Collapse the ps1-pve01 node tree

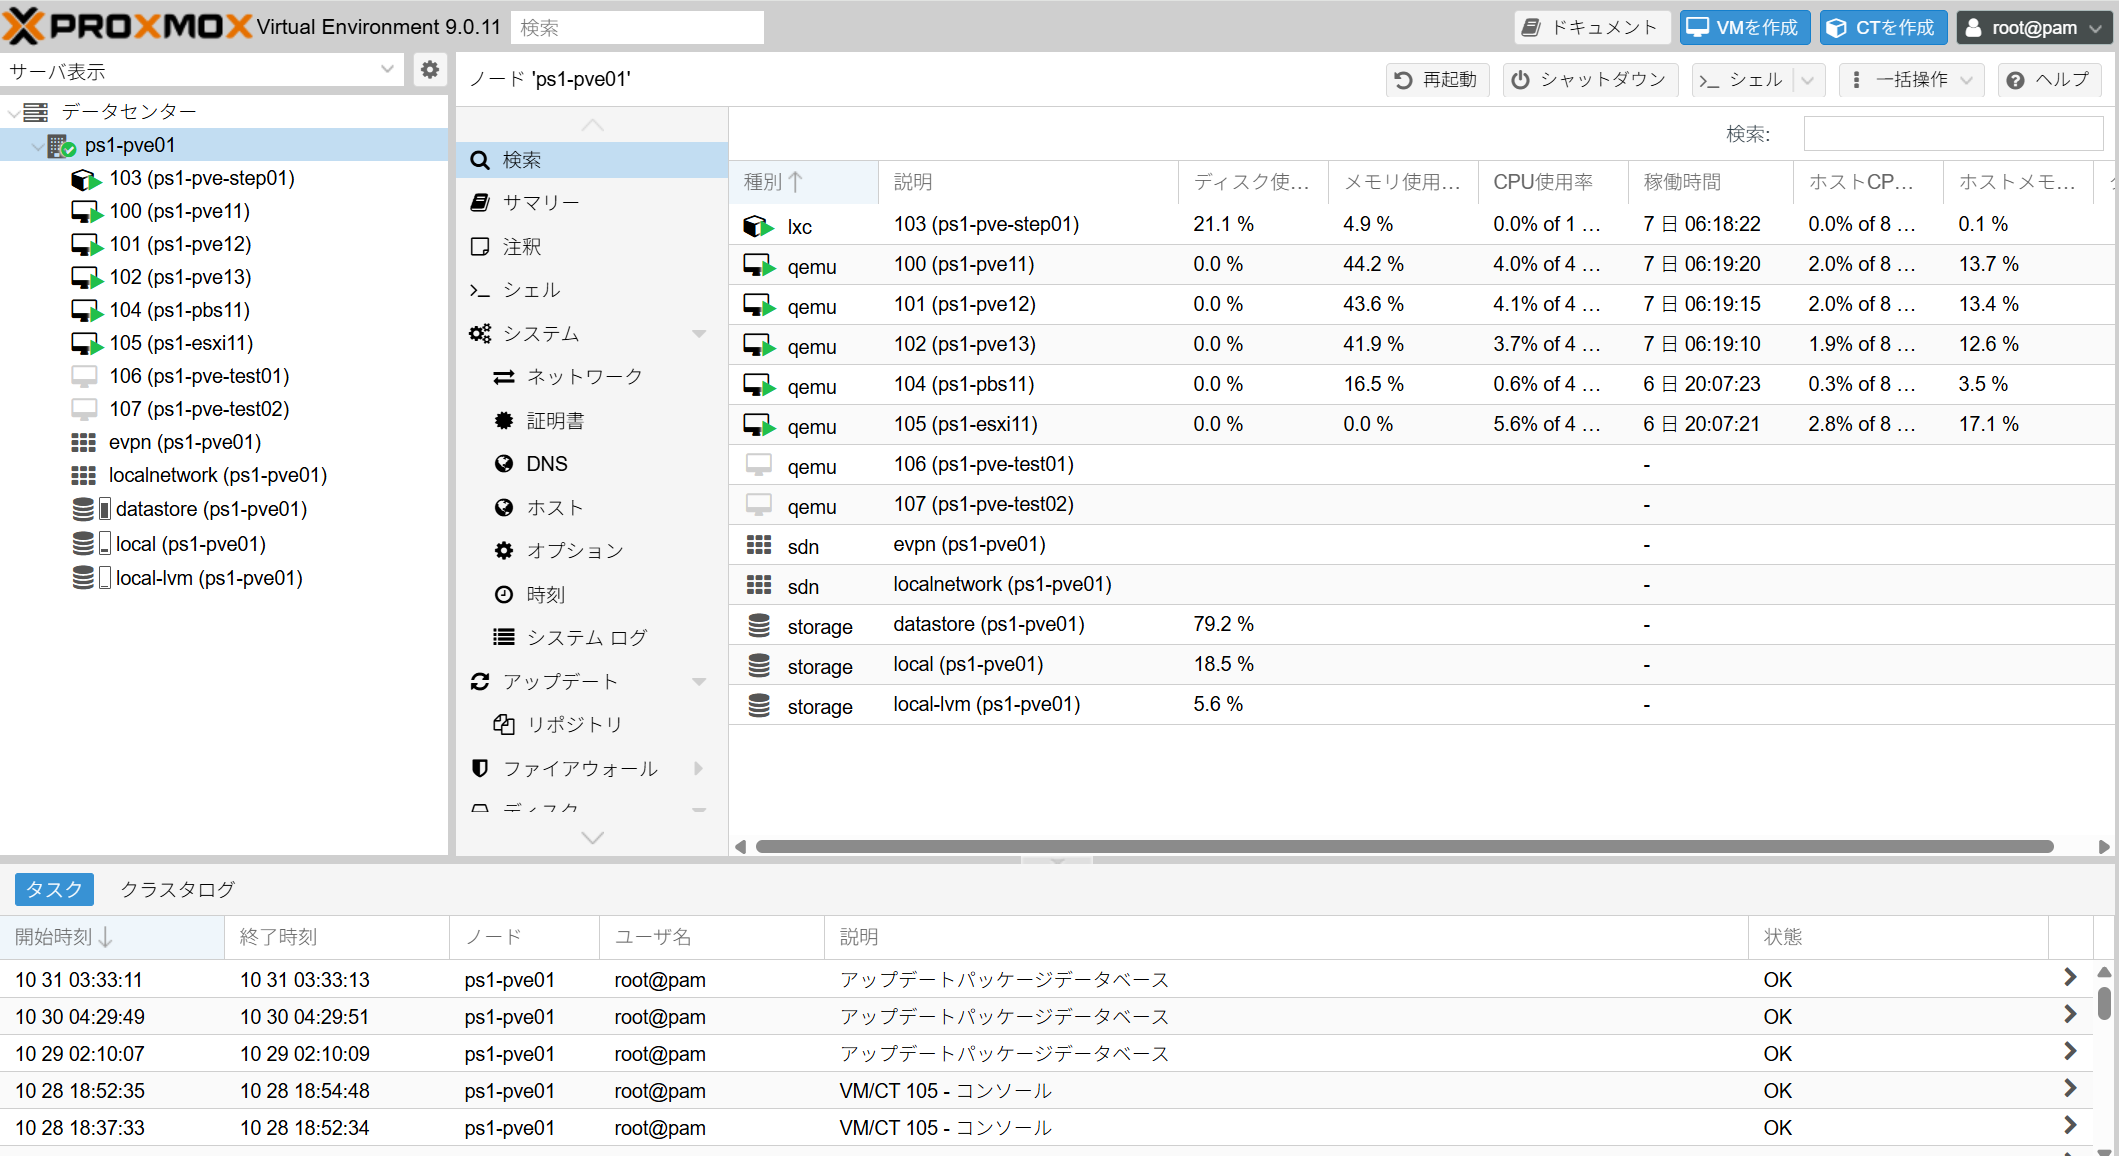coord(38,146)
